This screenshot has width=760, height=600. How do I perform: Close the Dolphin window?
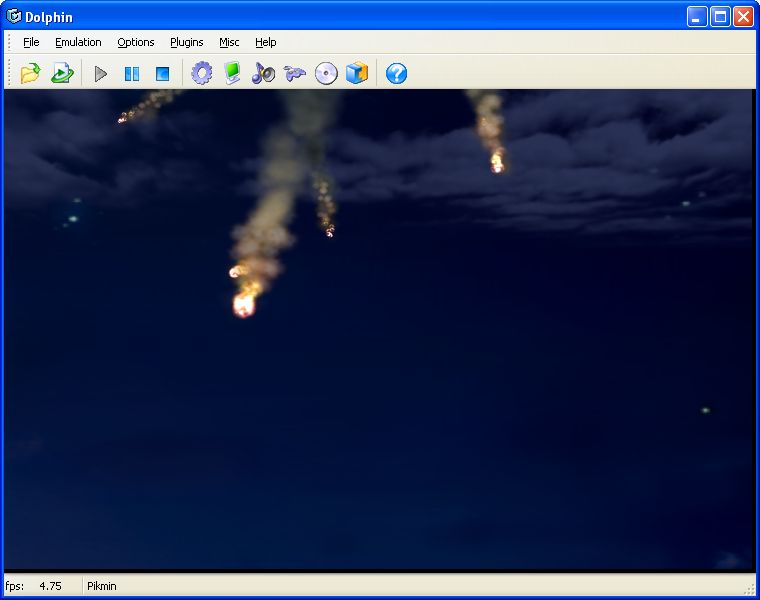click(x=744, y=17)
